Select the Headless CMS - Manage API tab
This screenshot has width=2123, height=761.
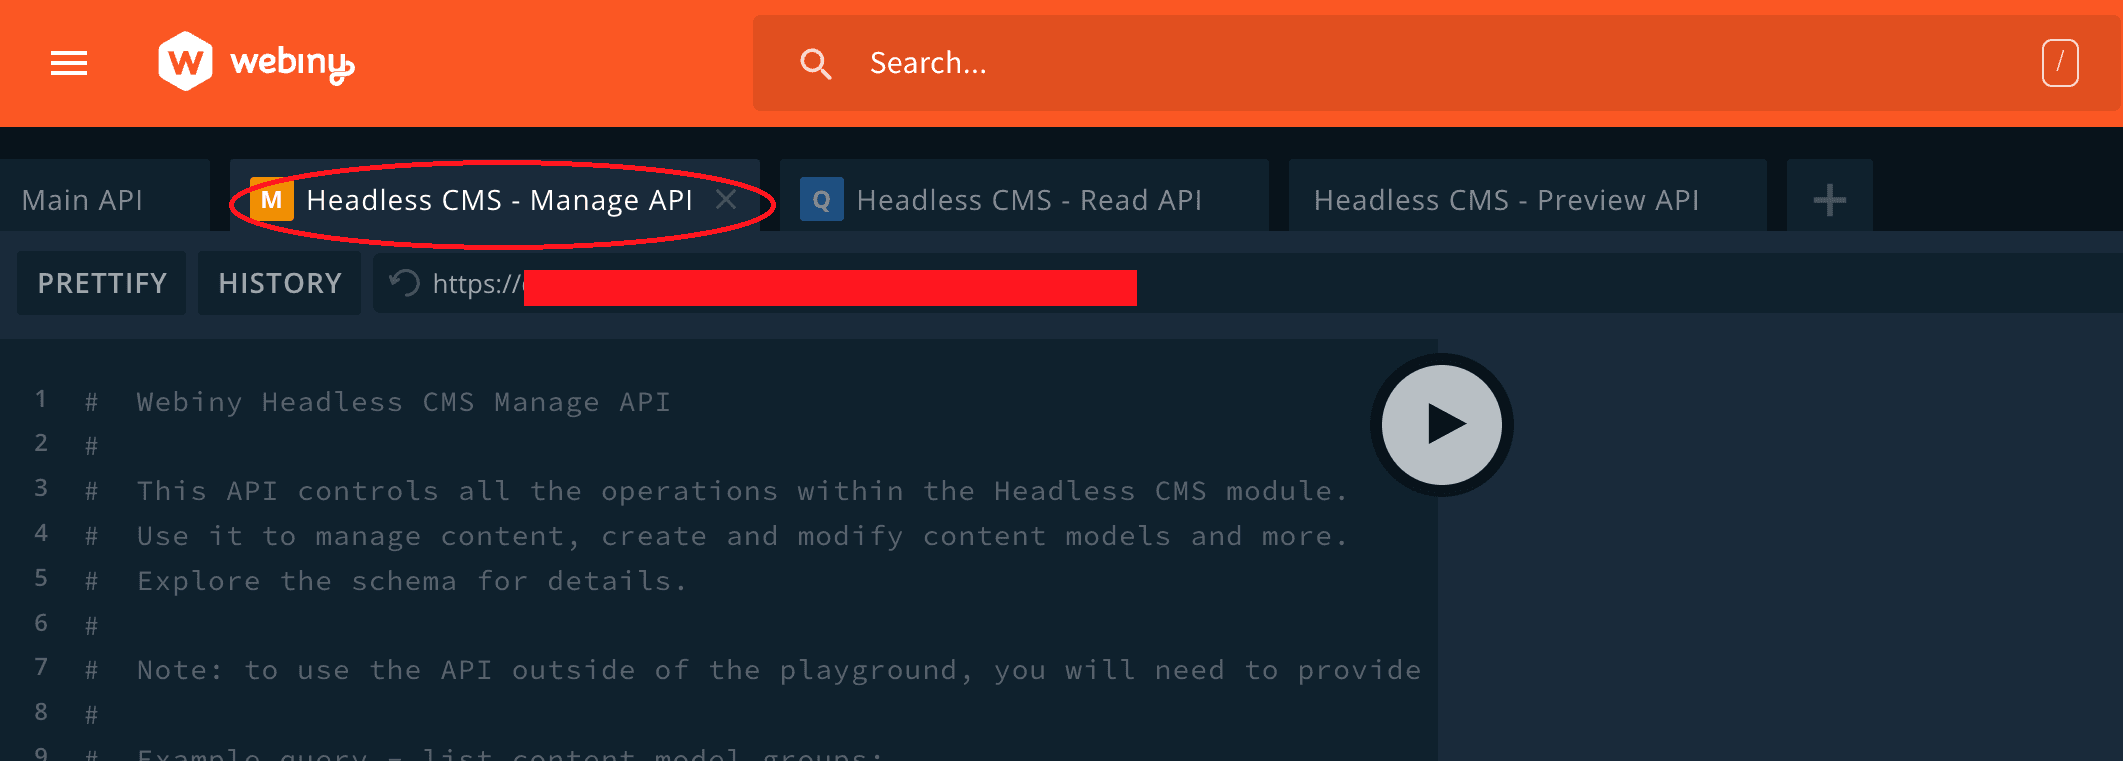(499, 200)
